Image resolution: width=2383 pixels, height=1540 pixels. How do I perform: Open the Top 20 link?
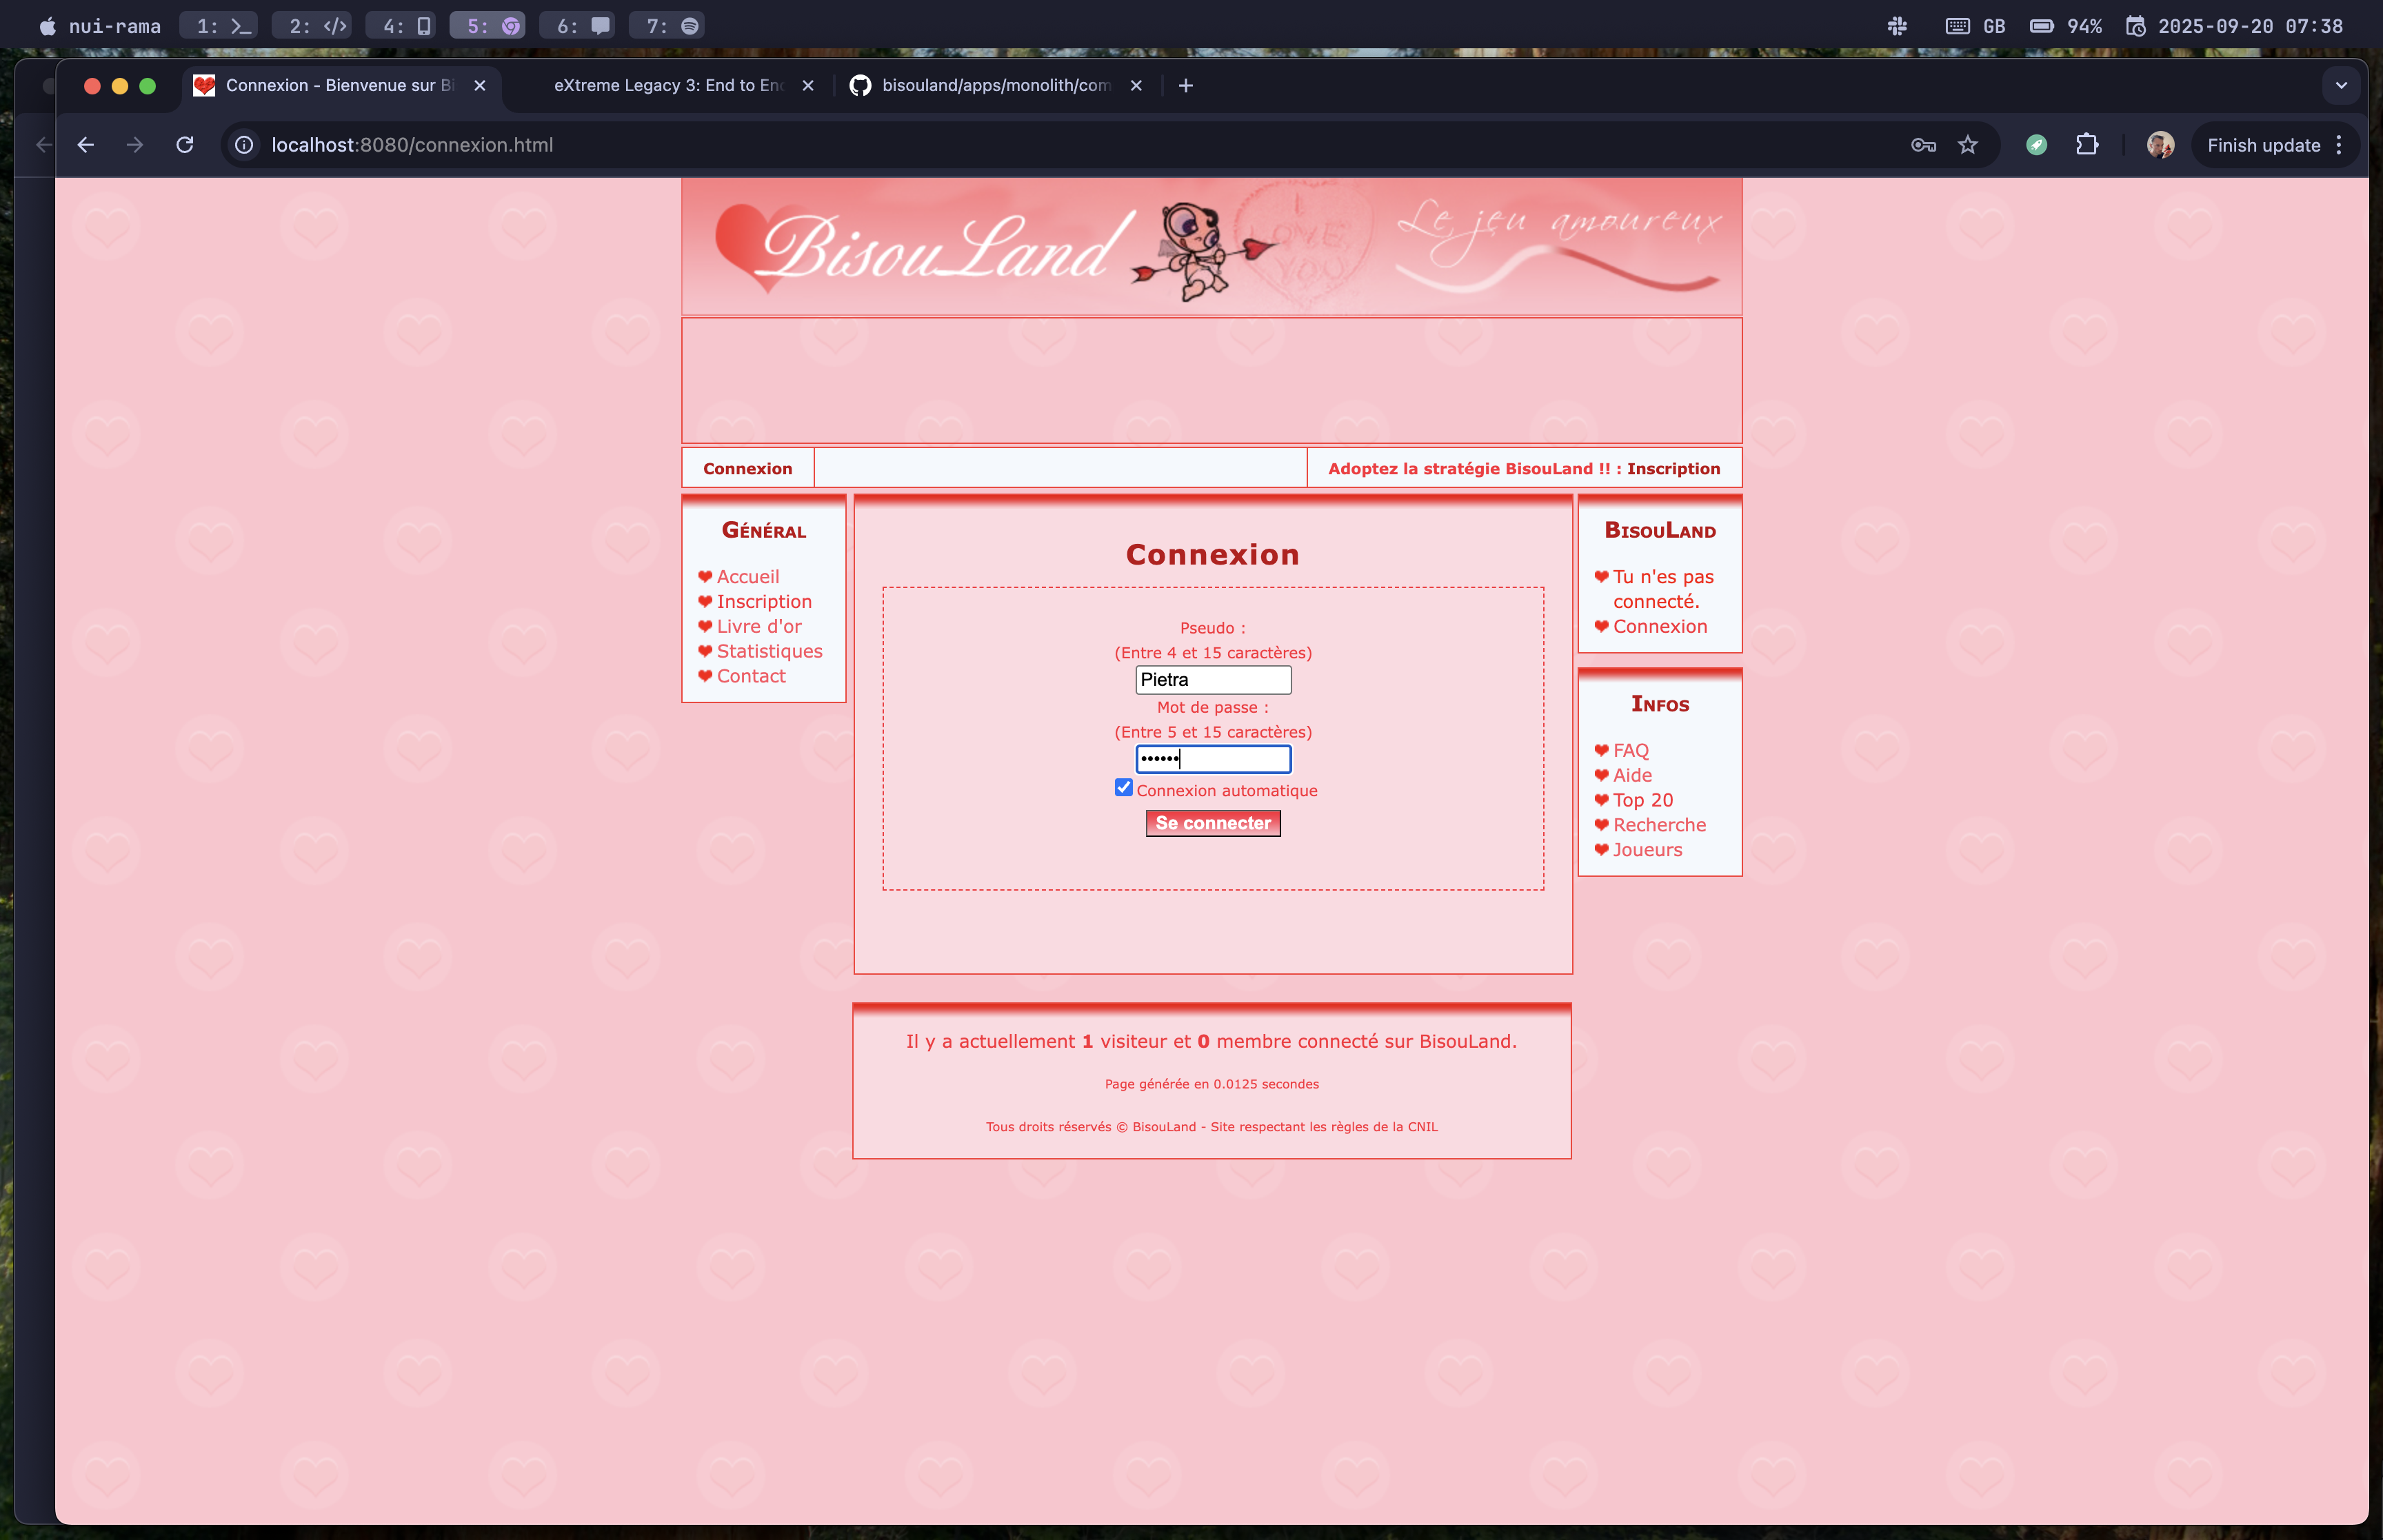(x=1643, y=801)
